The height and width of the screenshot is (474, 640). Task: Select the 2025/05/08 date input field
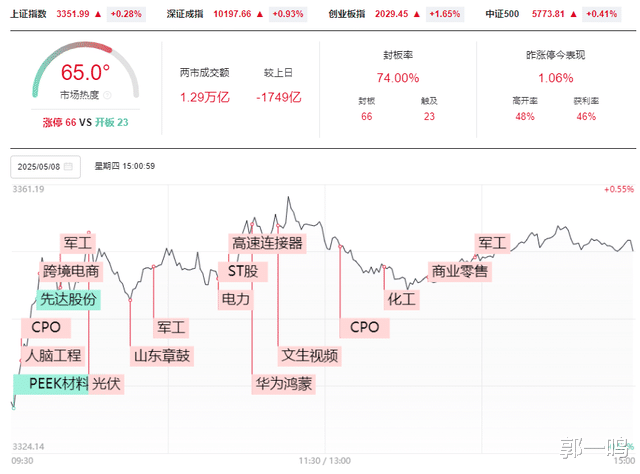pyautogui.click(x=45, y=167)
